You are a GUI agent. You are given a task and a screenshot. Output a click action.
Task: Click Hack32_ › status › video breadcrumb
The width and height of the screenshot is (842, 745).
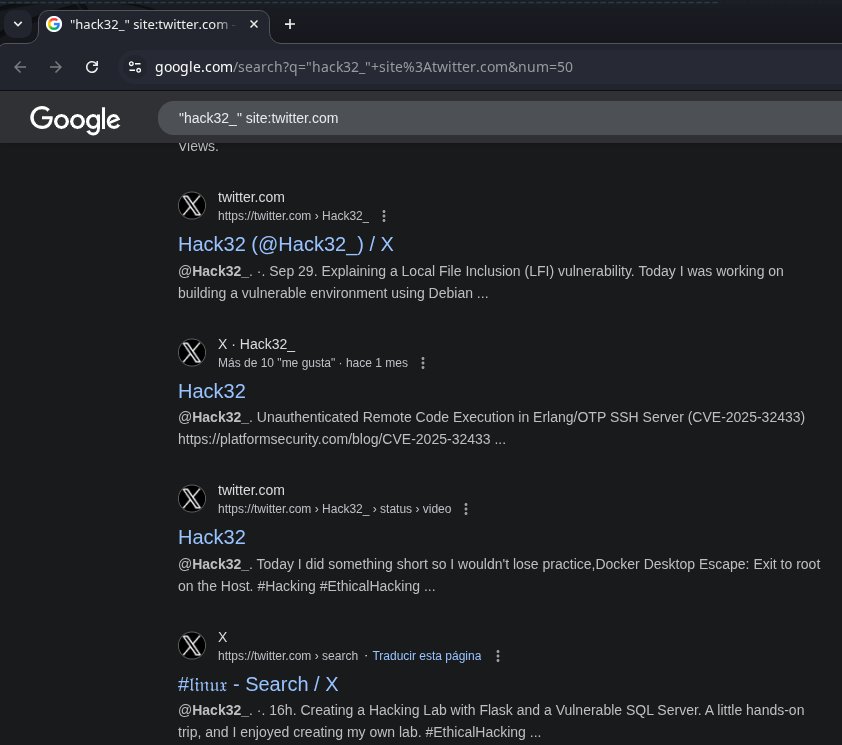335,509
